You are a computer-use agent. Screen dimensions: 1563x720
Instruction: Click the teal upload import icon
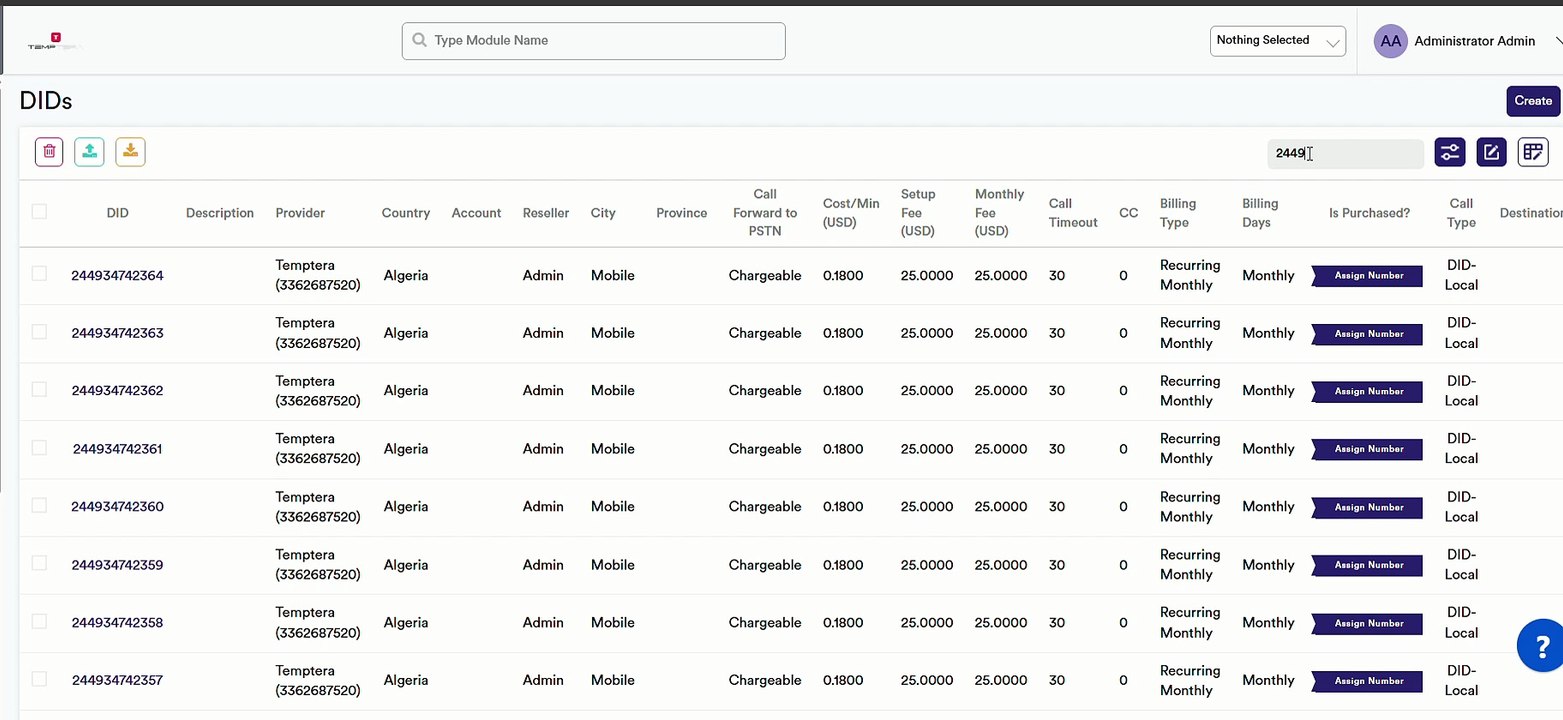pos(89,152)
